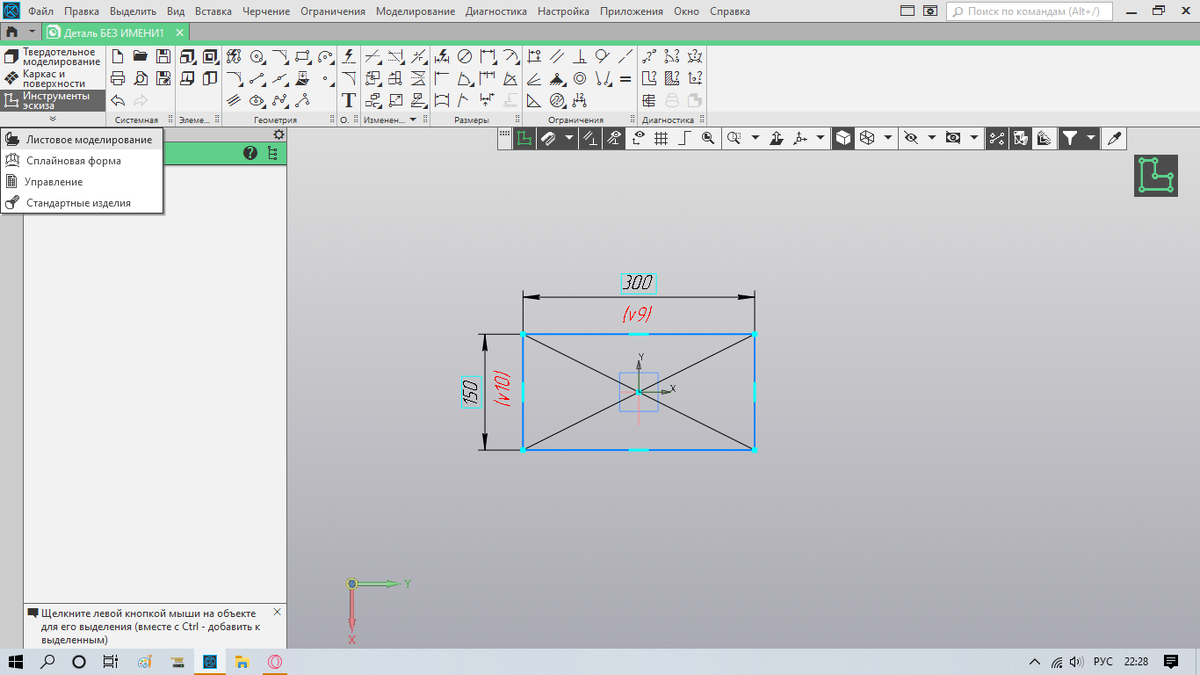Click the Save diskette icon
Image resolution: width=1200 pixels, height=675 pixels.
coord(162,56)
